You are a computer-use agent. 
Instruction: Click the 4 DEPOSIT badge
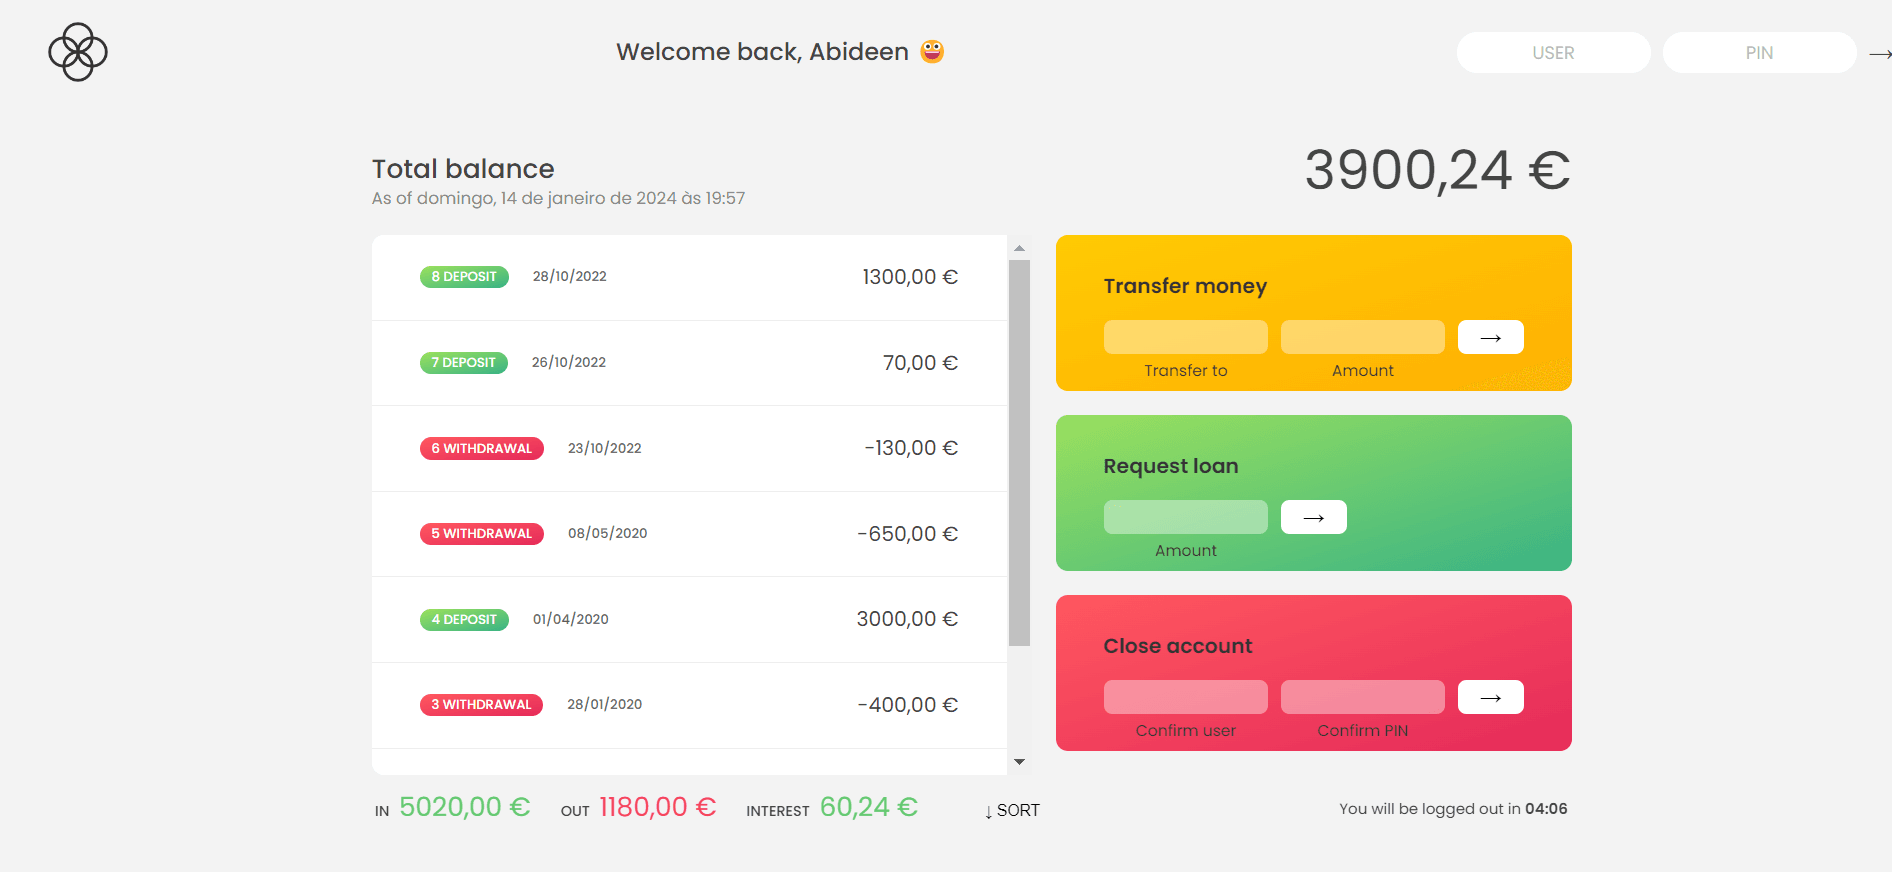464,620
